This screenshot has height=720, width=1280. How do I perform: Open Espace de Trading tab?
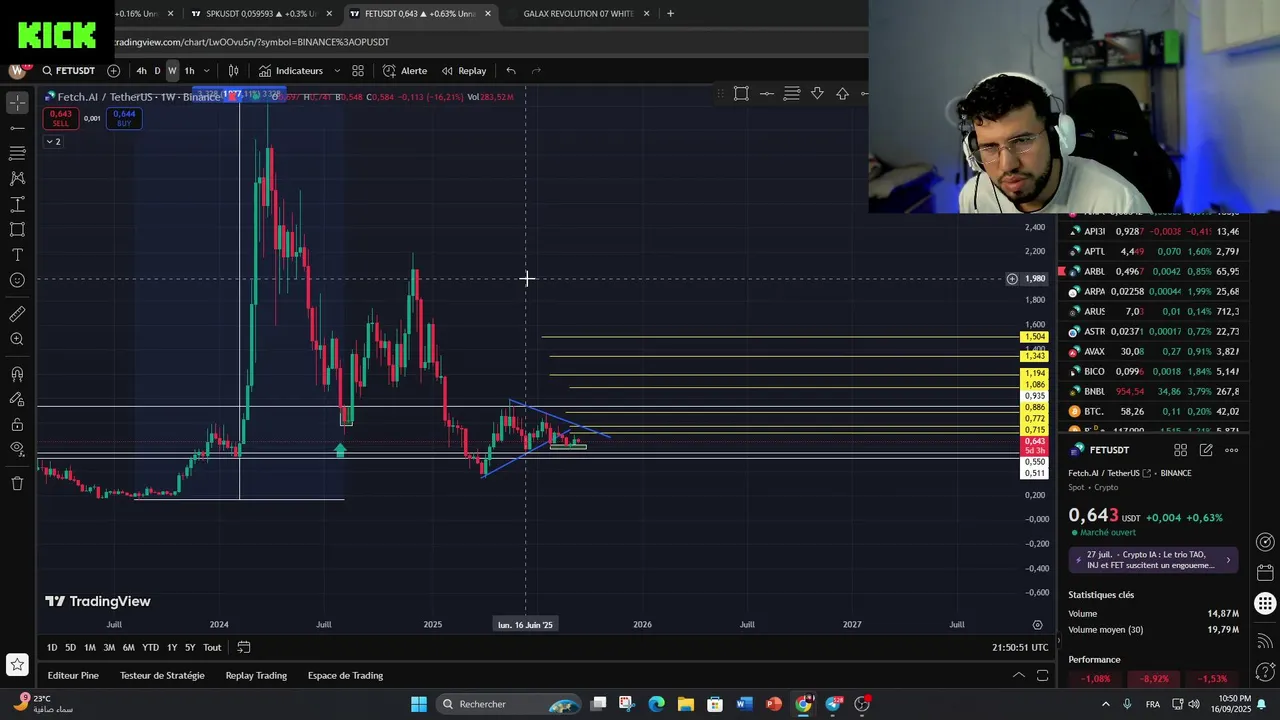(x=345, y=676)
